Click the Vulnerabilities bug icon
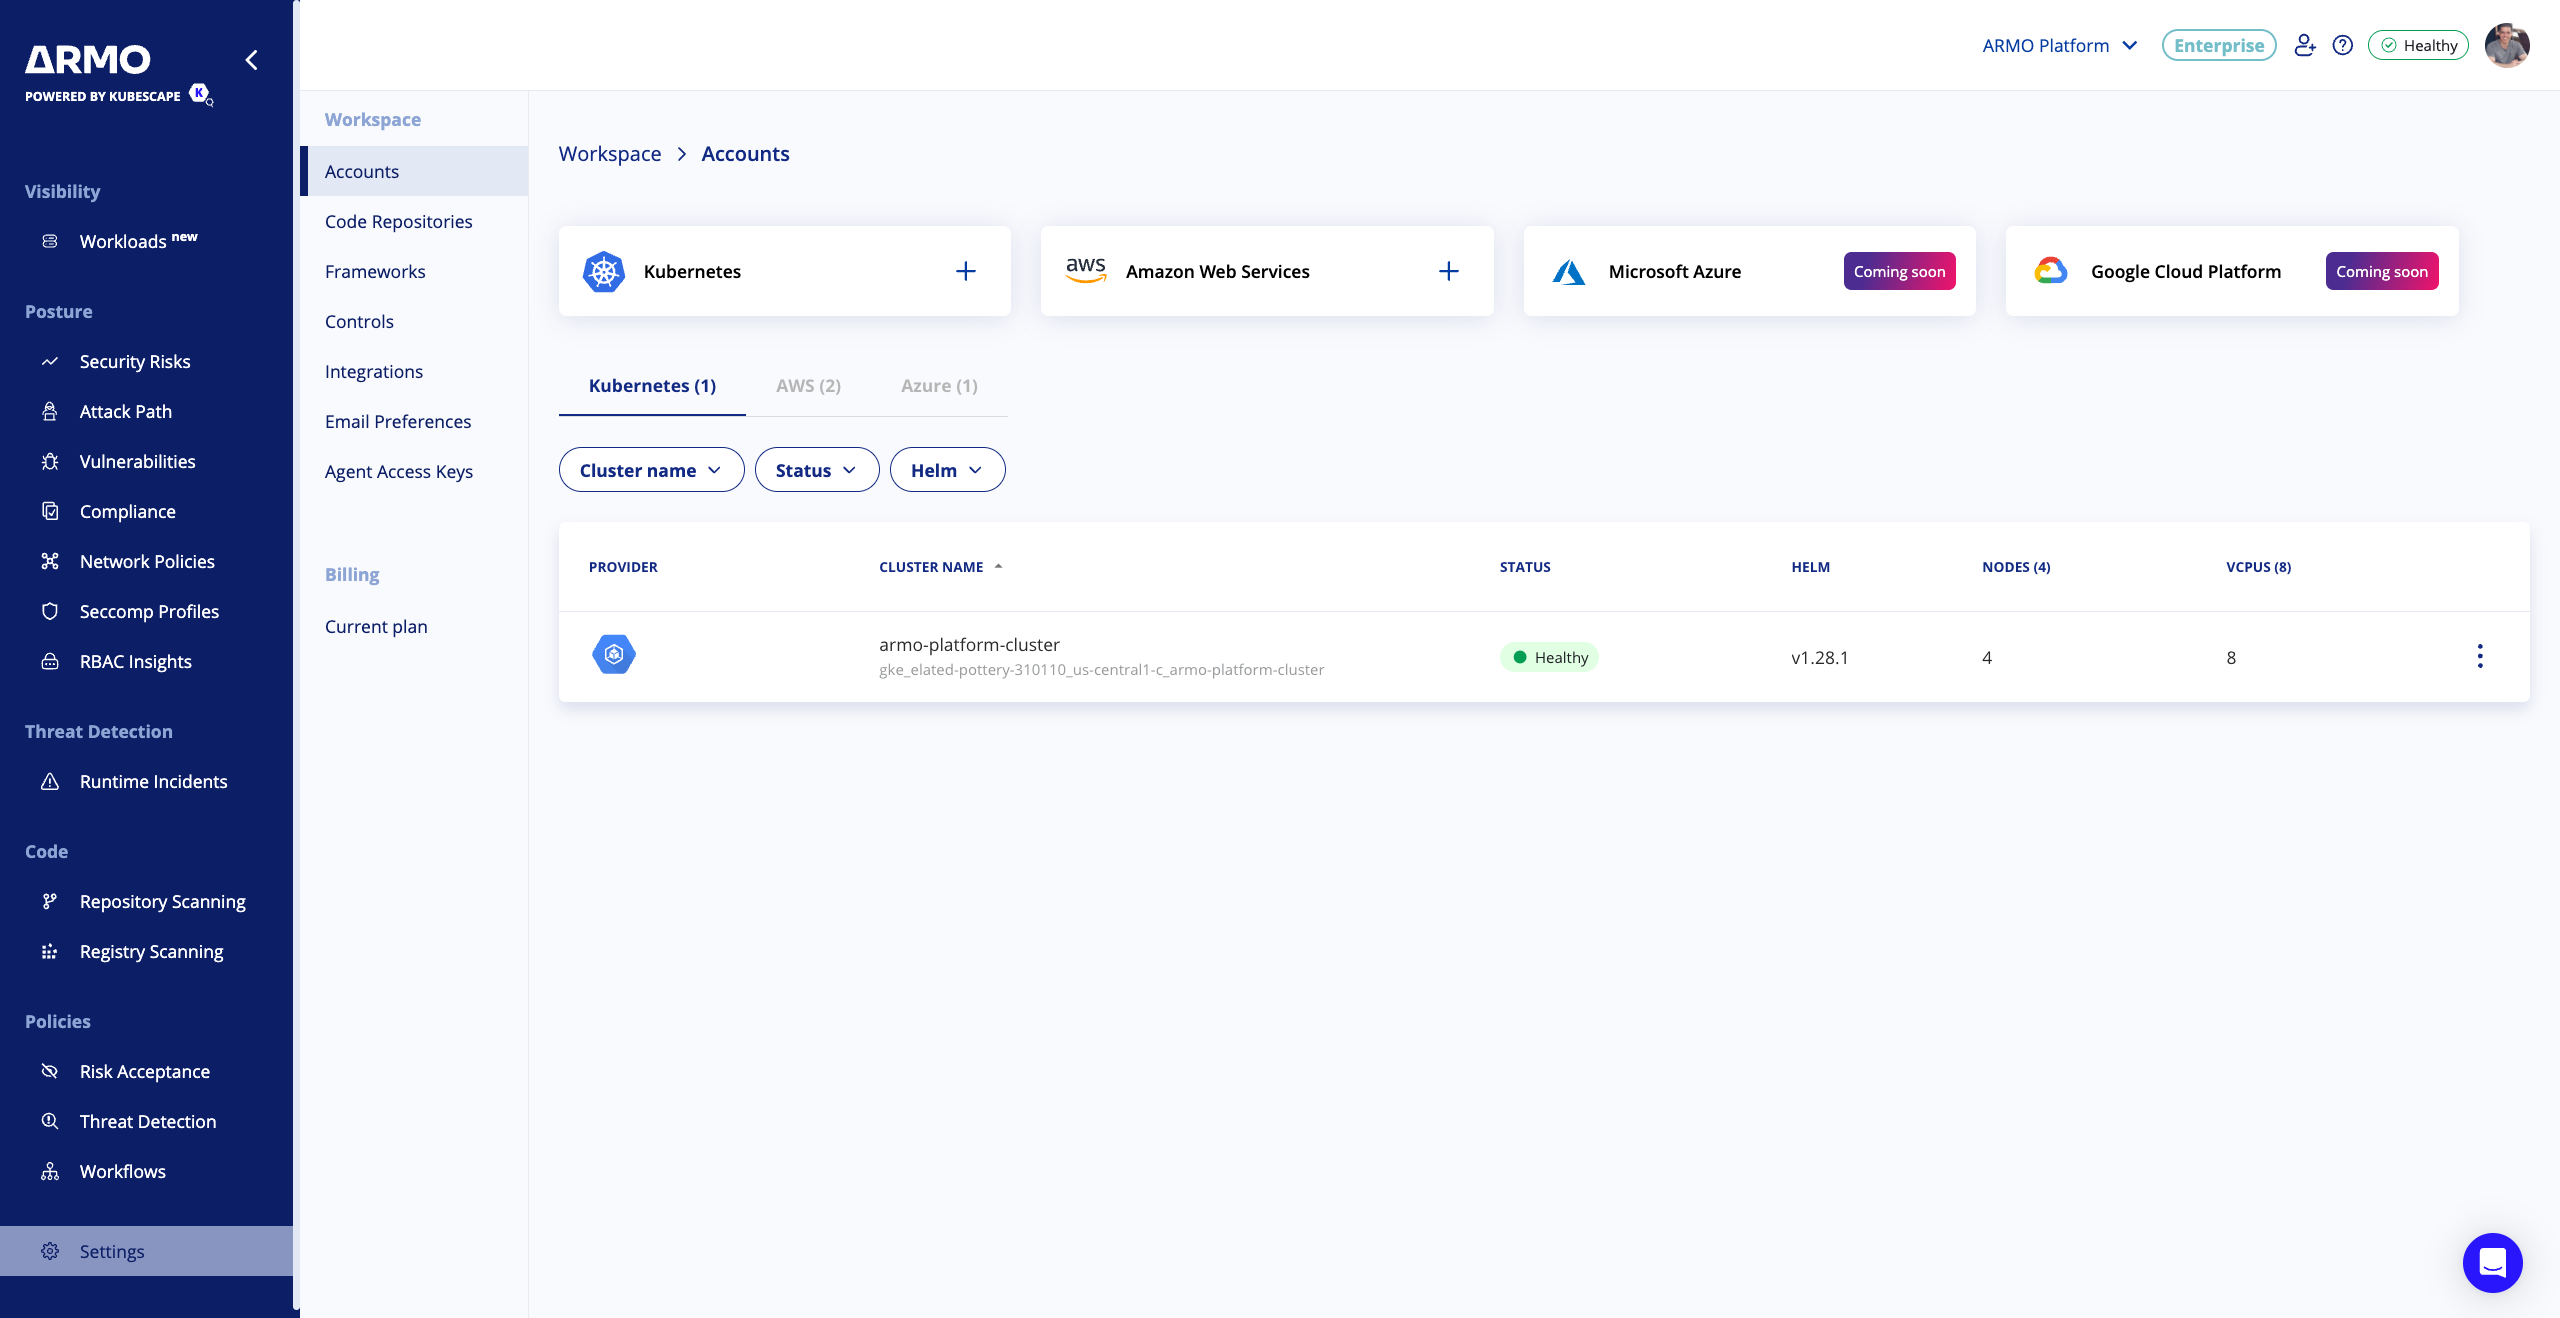This screenshot has width=2560, height=1318. 50,461
